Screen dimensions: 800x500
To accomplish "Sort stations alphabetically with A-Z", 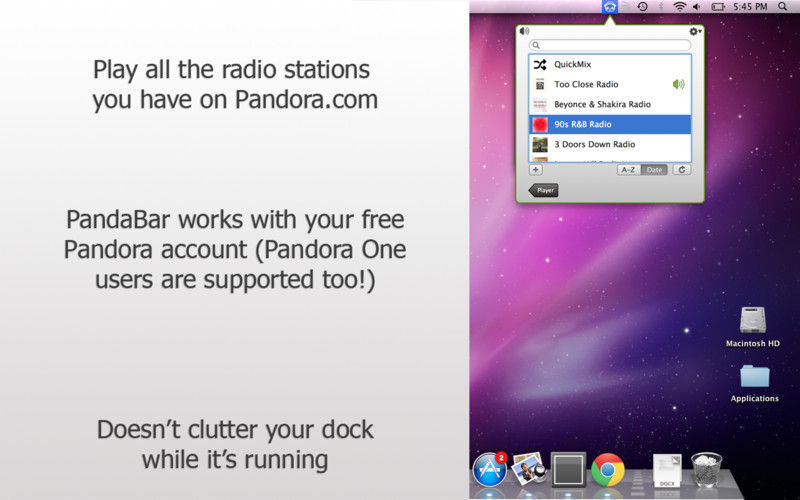I will 628,170.
